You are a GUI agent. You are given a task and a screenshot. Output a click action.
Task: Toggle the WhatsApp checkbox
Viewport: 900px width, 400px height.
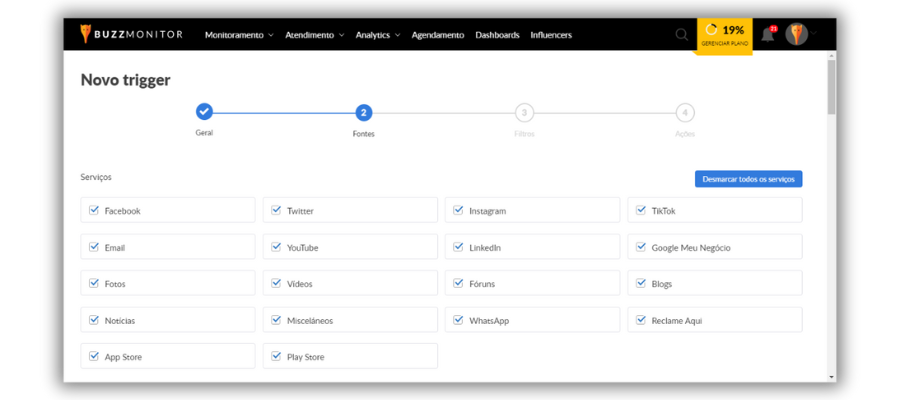coord(458,320)
